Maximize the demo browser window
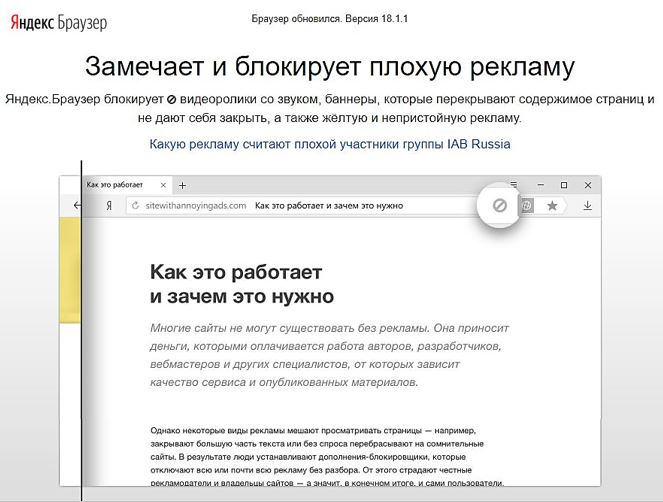This screenshot has height=502, width=663. pos(564,185)
